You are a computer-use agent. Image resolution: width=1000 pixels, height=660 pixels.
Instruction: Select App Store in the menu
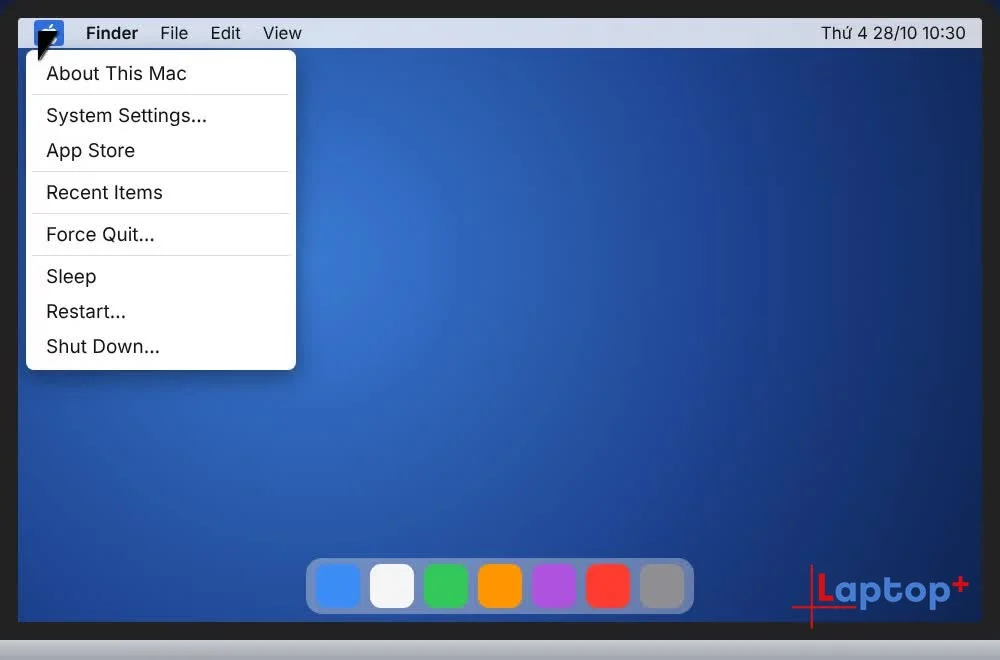(x=161, y=150)
